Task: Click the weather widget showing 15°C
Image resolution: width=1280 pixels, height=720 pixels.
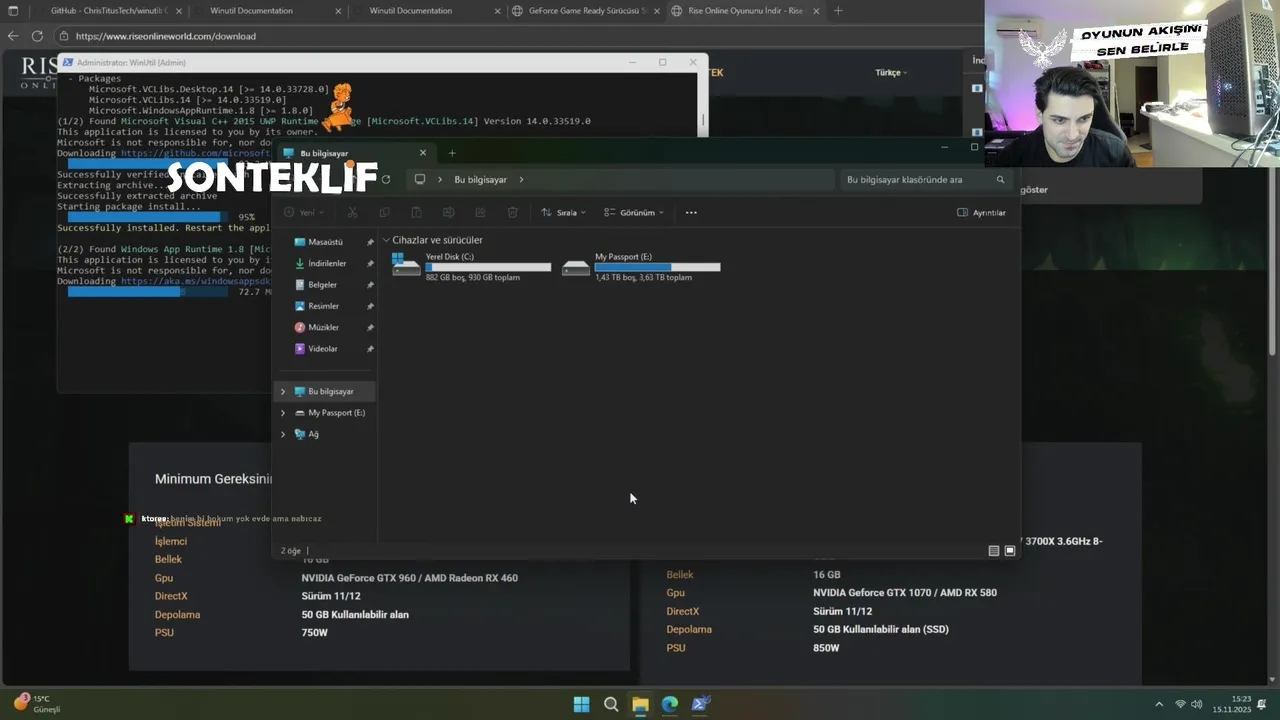Action: [x=36, y=704]
